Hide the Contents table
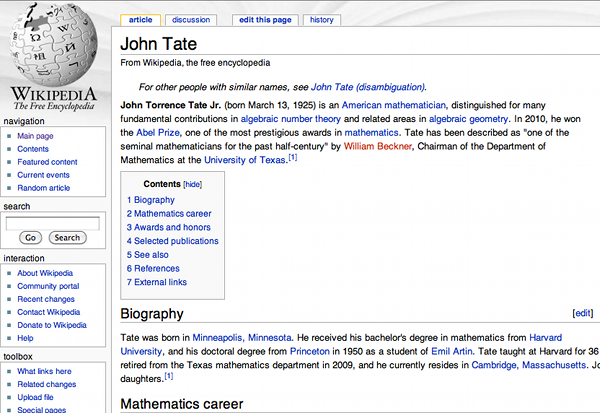This screenshot has width=600, height=413. click(192, 185)
